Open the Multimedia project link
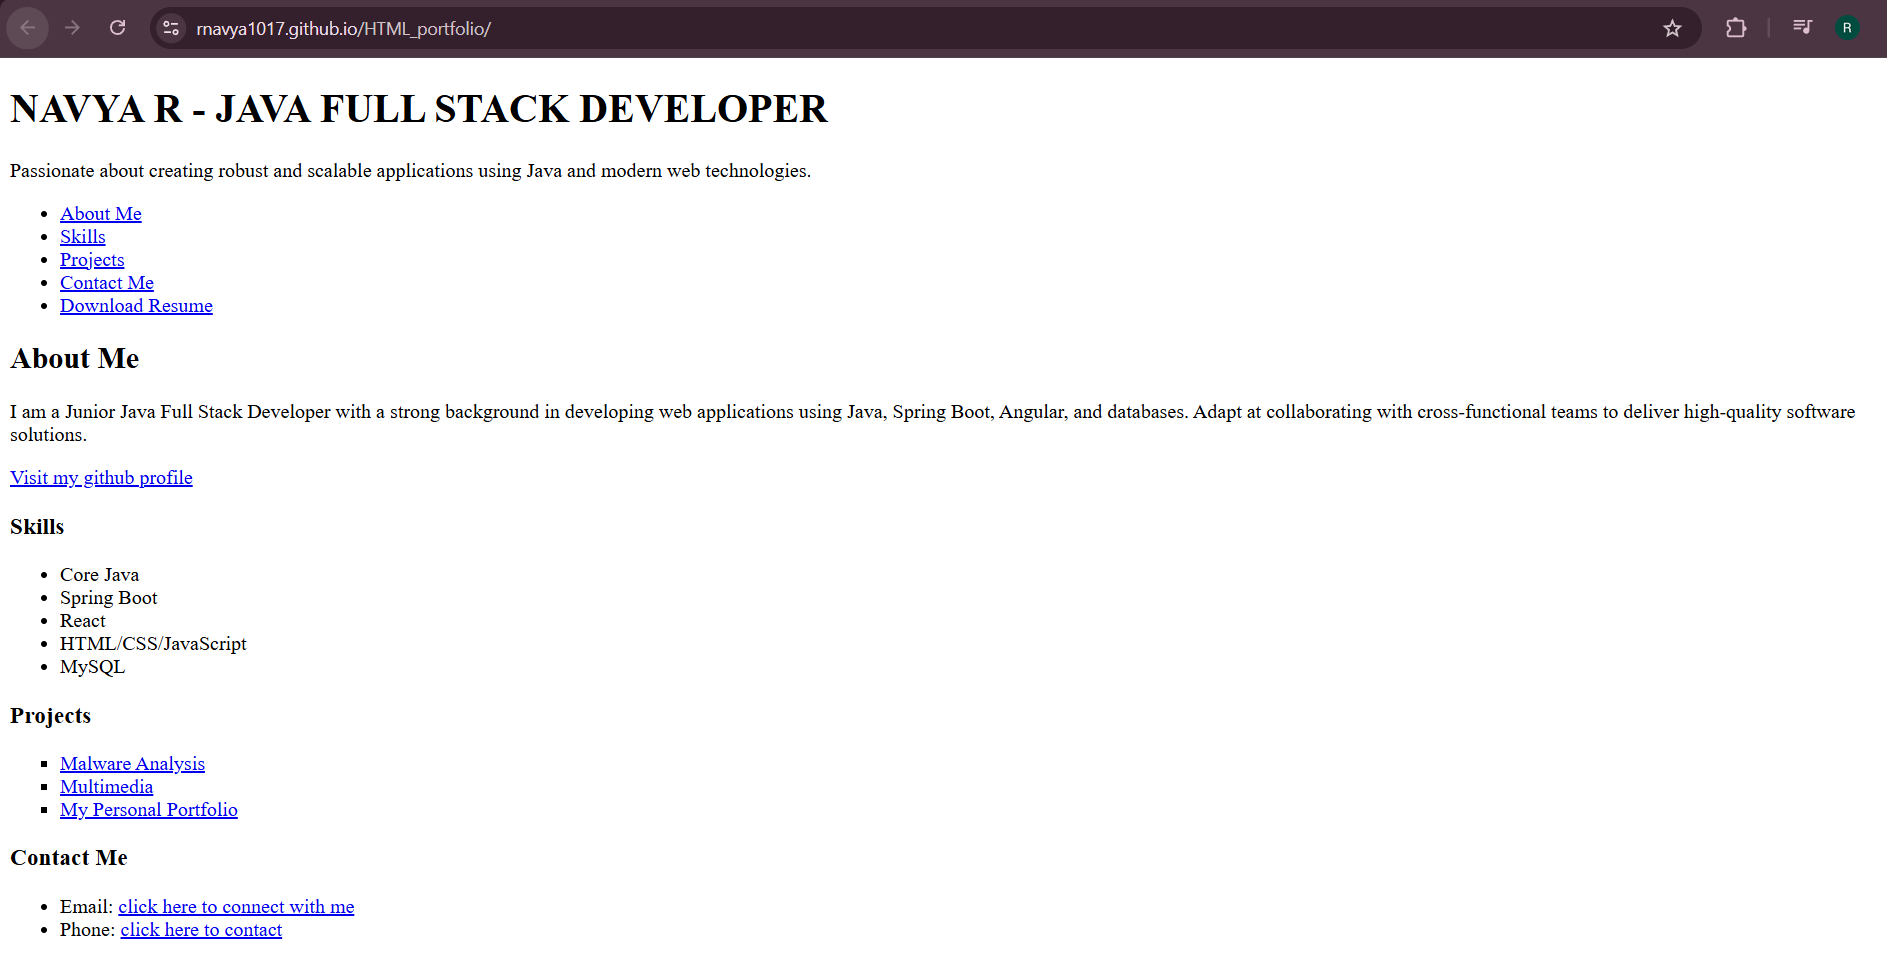Image resolution: width=1887 pixels, height=961 pixels. [x=106, y=787]
